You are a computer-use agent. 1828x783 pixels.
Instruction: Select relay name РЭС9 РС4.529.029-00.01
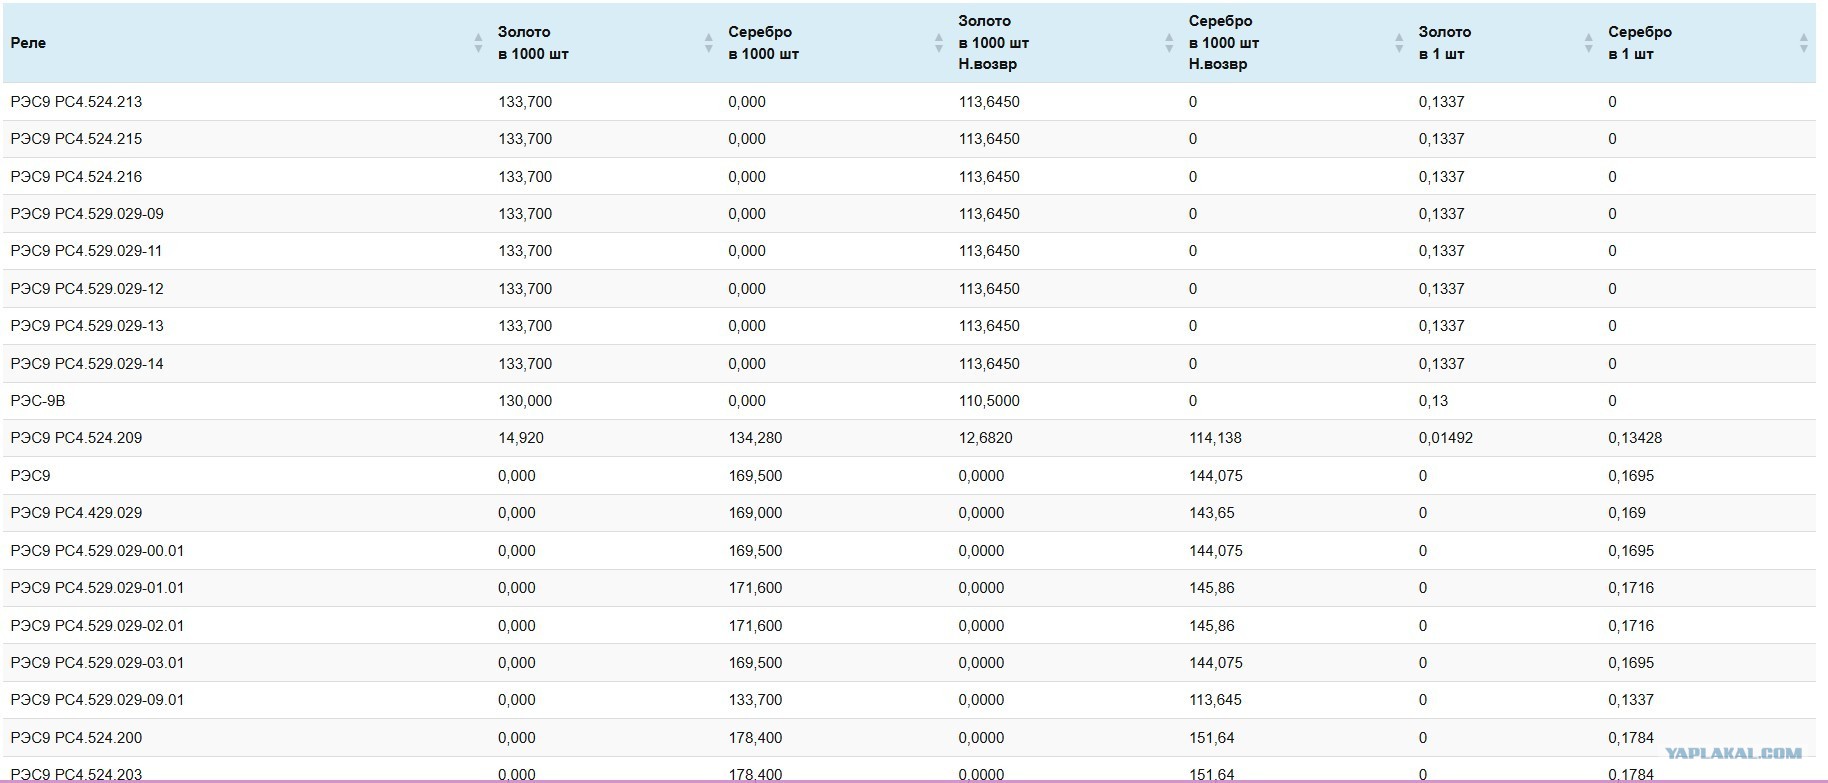pos(97,551)
